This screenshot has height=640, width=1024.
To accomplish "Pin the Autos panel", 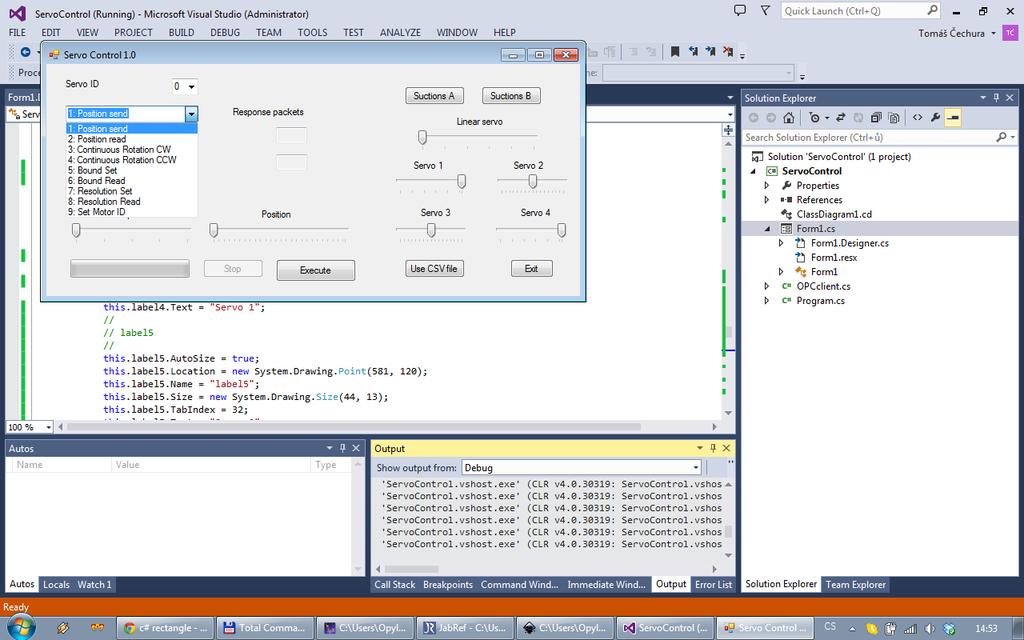I will [342, 448].
